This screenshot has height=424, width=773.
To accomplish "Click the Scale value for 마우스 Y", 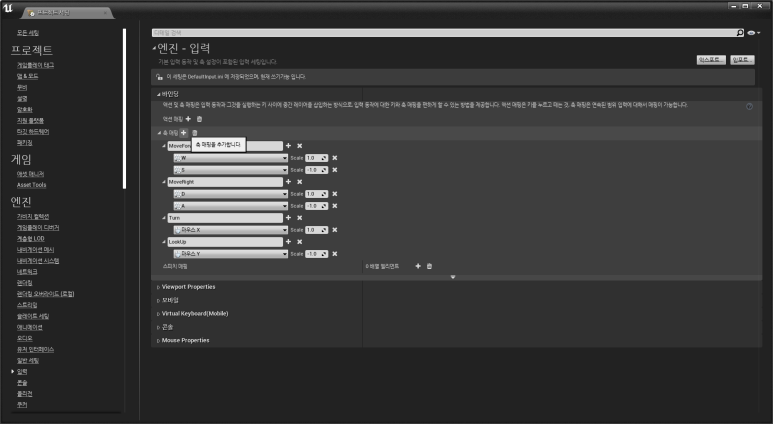I will [x=316, y=254].
